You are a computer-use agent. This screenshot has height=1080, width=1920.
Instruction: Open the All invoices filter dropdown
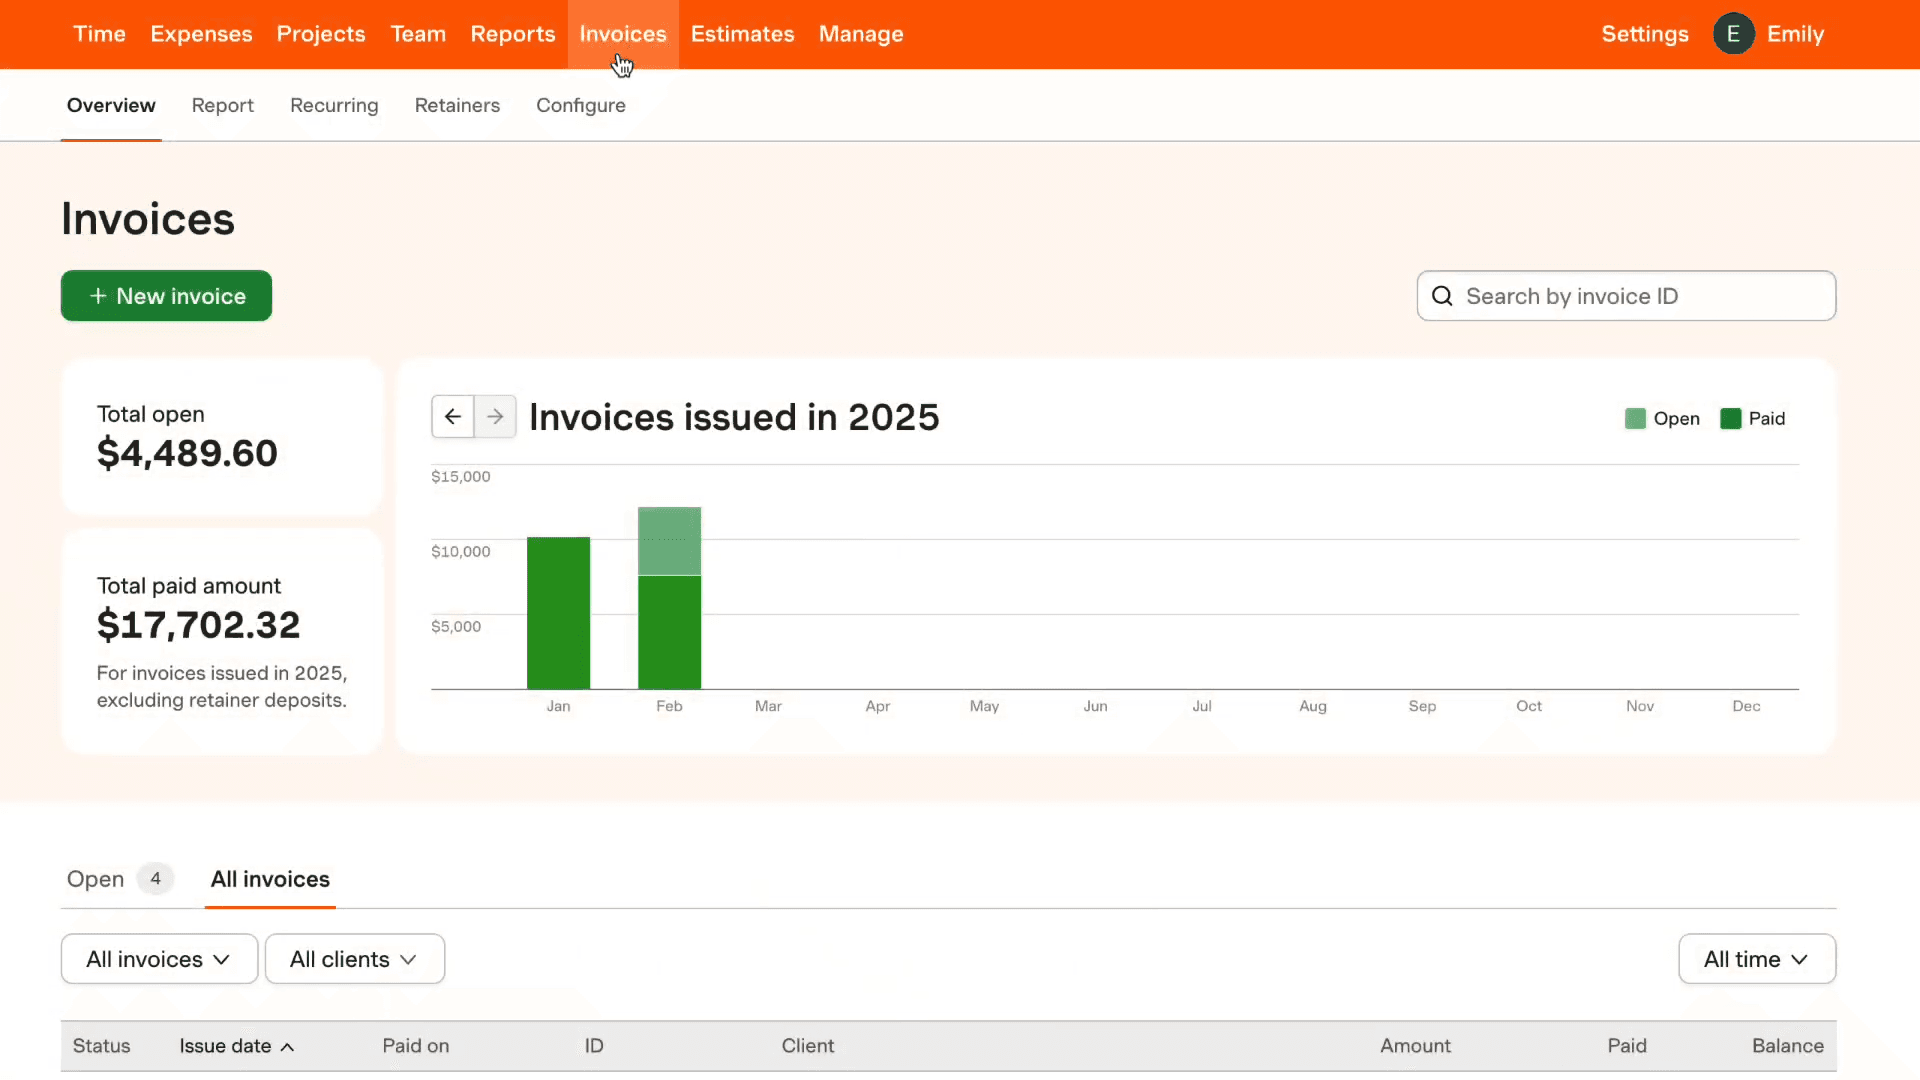coord(160,959)
